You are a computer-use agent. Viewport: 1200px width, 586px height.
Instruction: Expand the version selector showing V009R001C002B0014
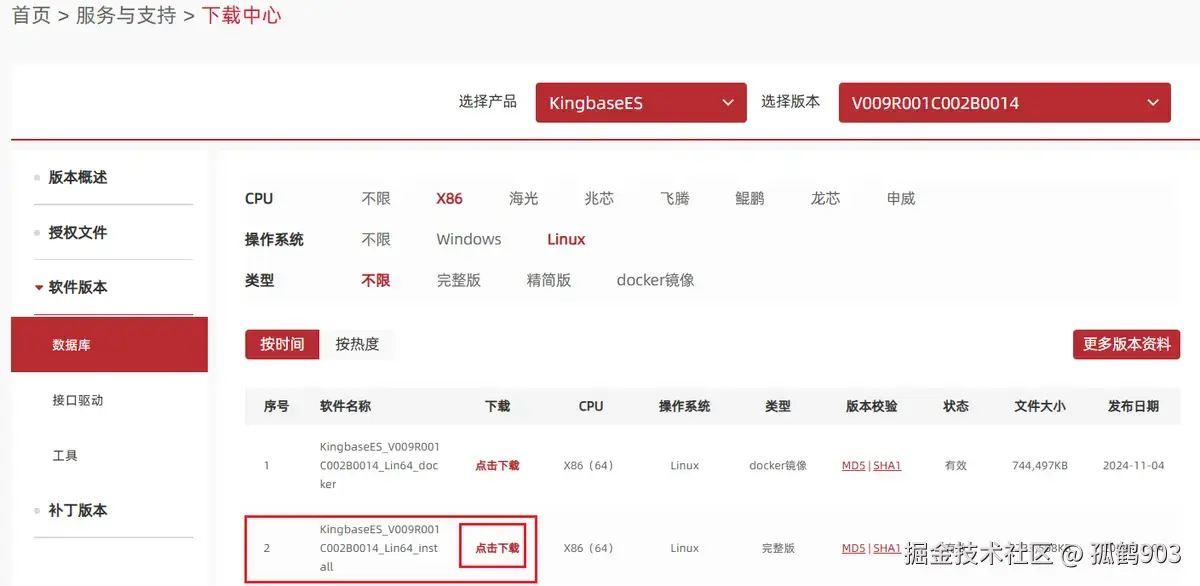(1004, 102)
